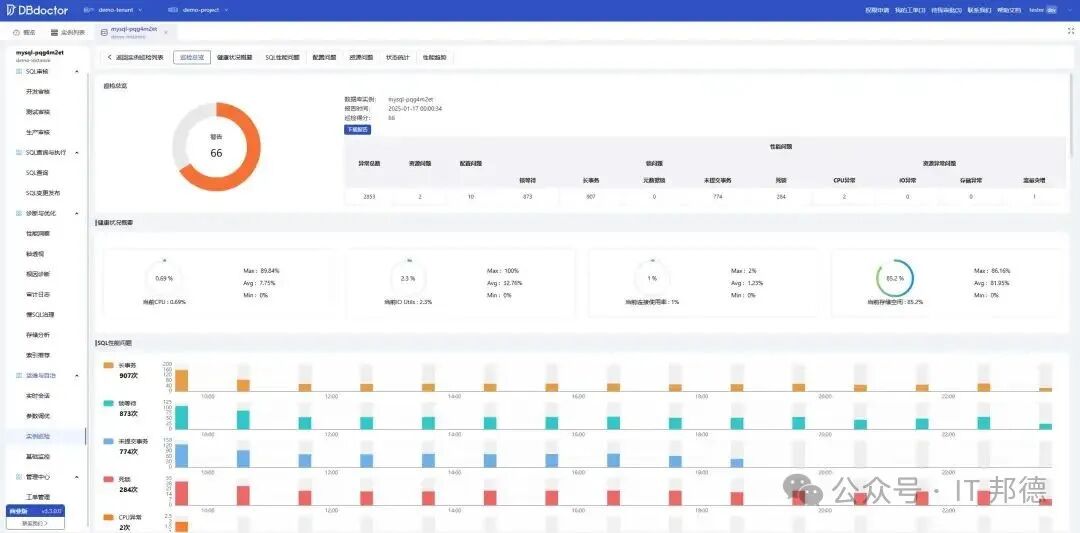Open the 概览 overview icon tab

point(16,32)
